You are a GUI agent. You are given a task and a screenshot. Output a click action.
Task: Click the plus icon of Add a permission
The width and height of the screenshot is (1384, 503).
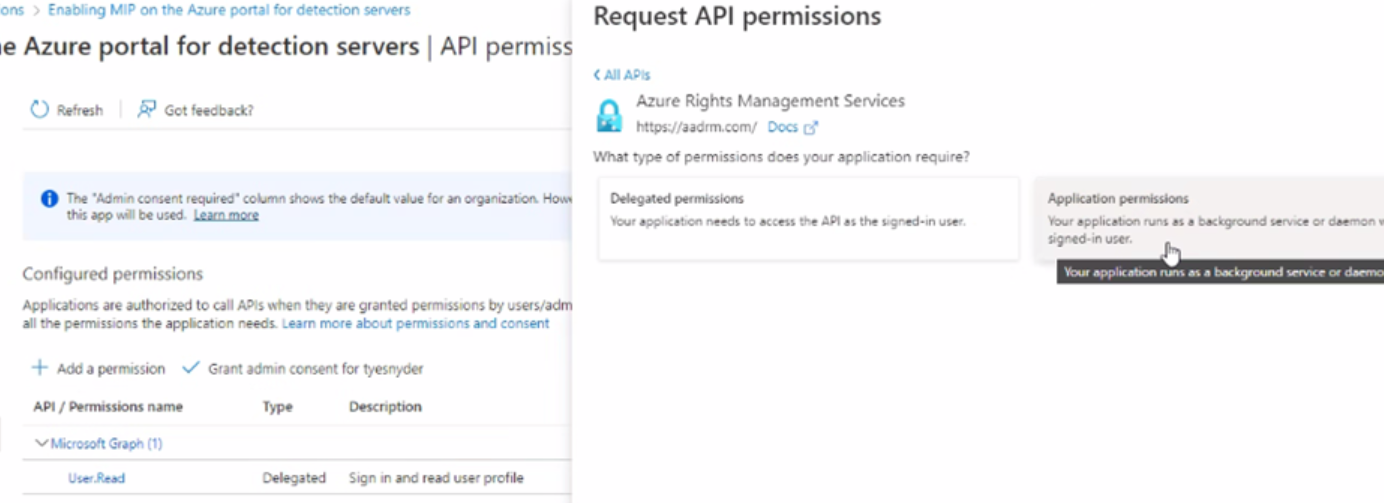(x=40, y=368)
